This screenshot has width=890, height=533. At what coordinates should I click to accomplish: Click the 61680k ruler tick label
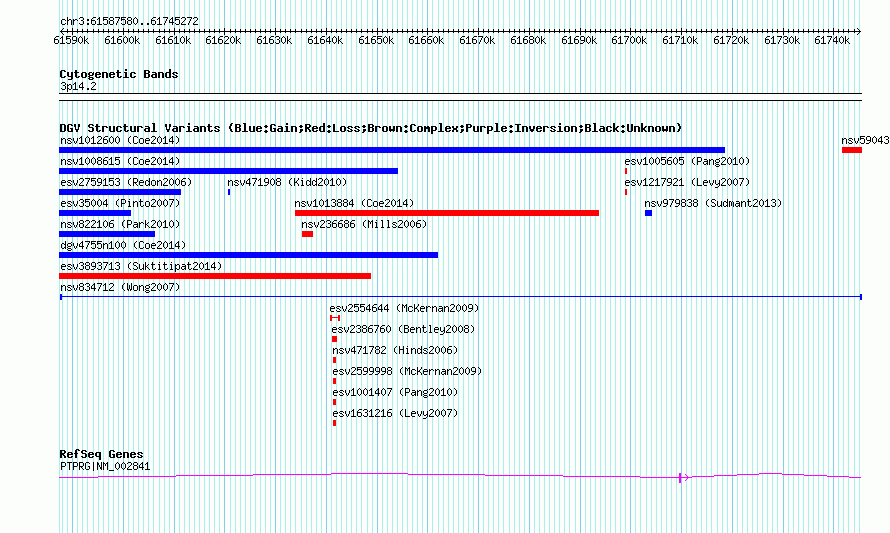(x=528, y=40)
